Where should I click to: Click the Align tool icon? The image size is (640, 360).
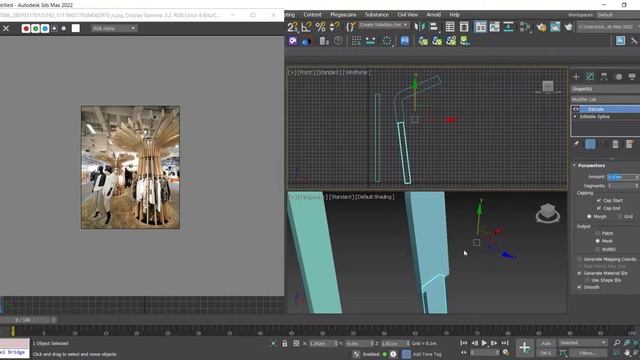(433, 27)
